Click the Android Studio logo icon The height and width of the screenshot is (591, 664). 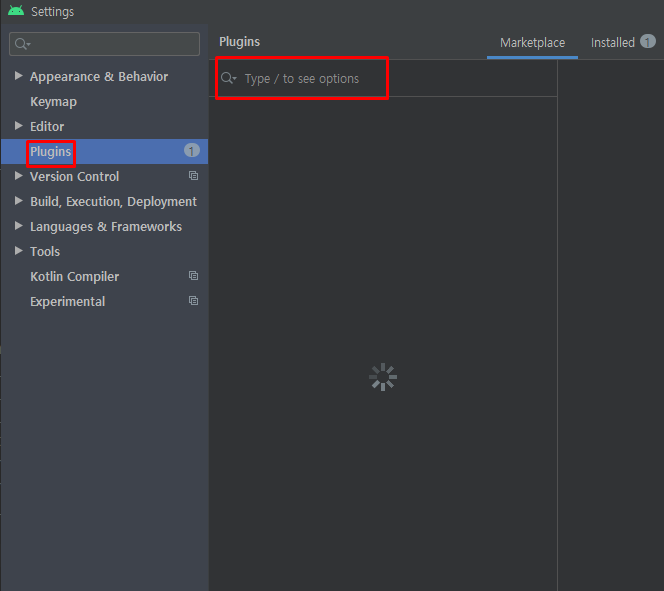pos(16,11)
